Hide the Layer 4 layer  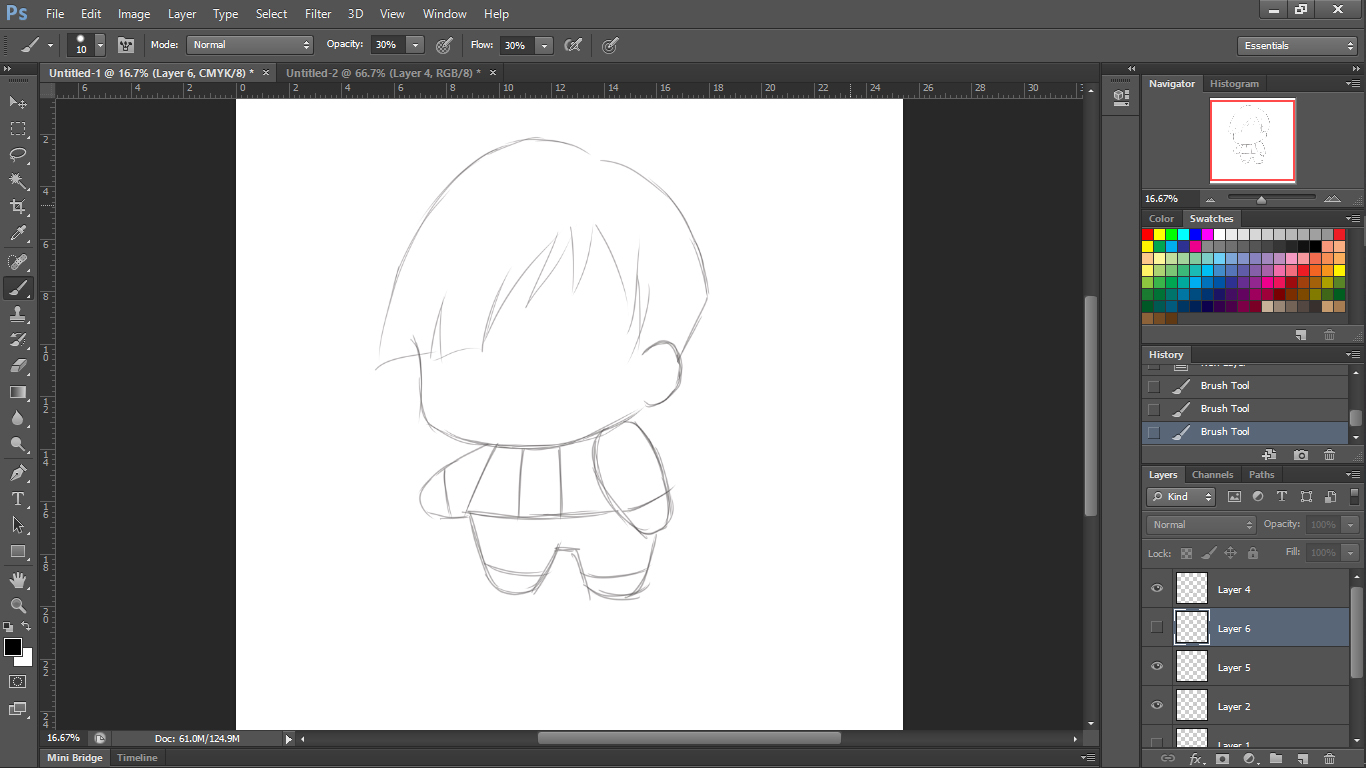click(1156, 589)
